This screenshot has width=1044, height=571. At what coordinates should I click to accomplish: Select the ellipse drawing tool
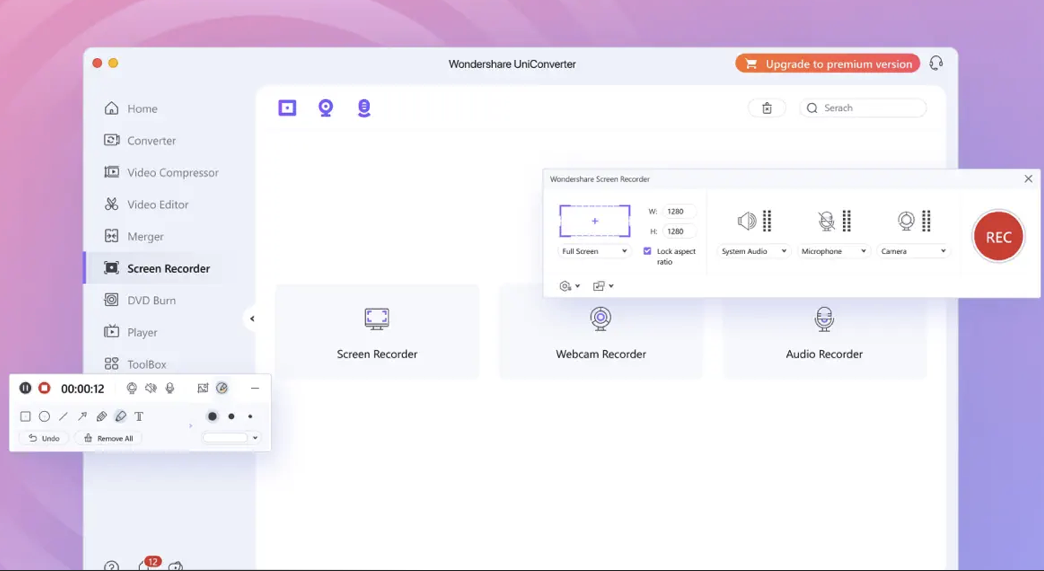(x=45, y=417)
